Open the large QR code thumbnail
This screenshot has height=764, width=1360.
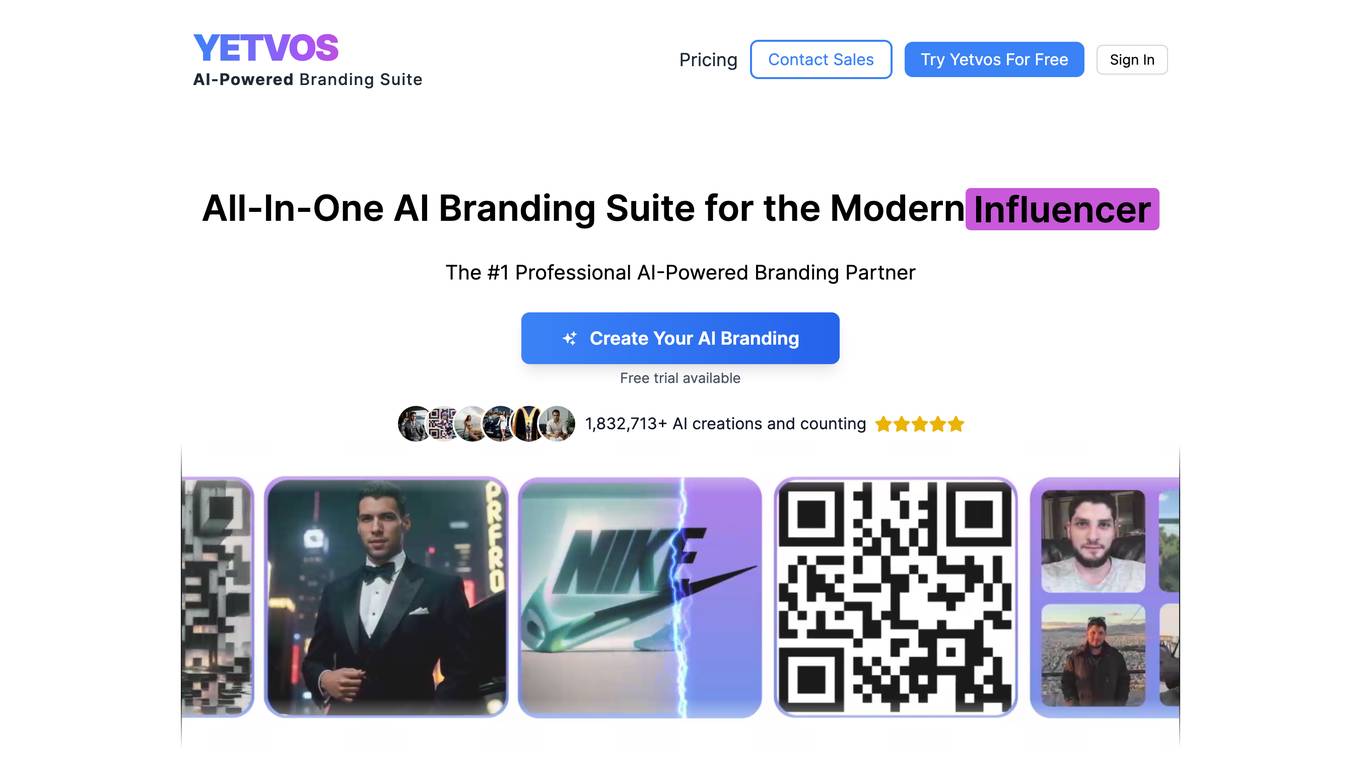896,597
